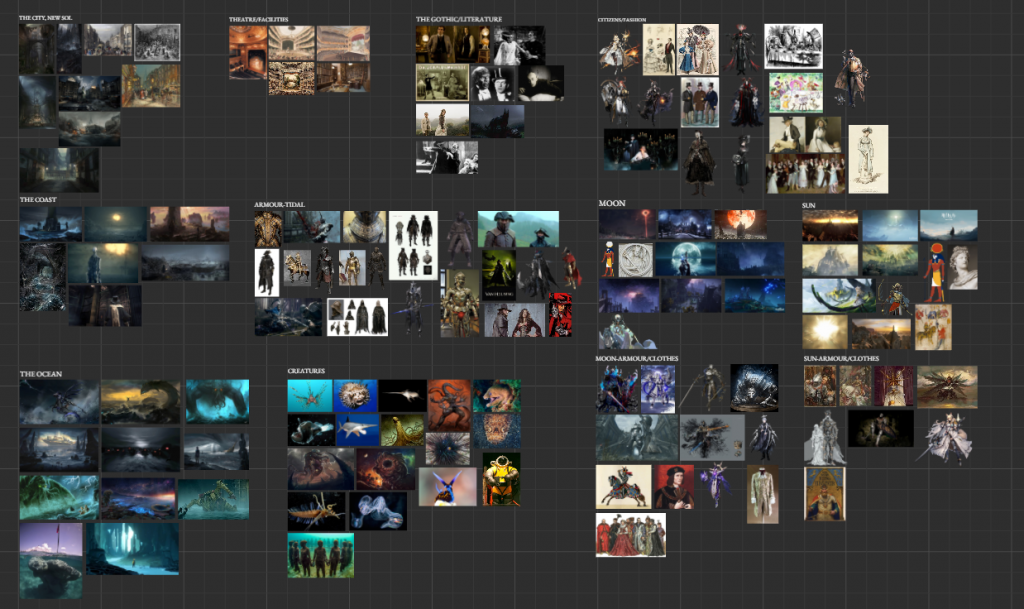
Task: Select the green sea dragon attacking ship image
Action: coord(59,498)
